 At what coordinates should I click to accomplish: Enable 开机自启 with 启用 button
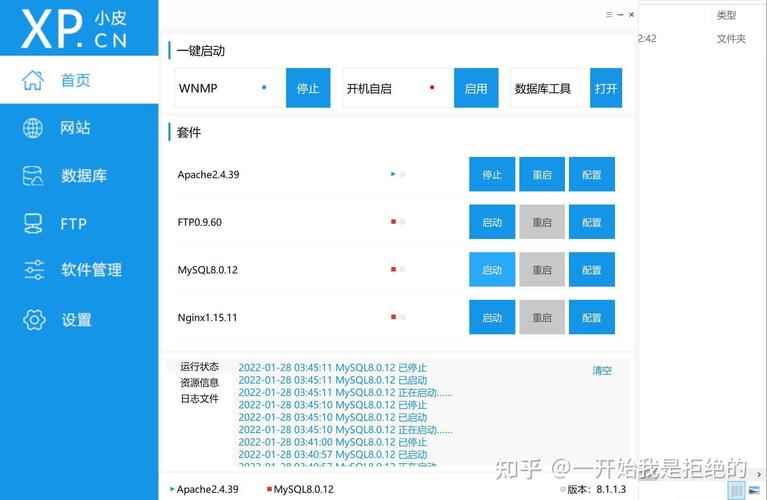[476, 88]
